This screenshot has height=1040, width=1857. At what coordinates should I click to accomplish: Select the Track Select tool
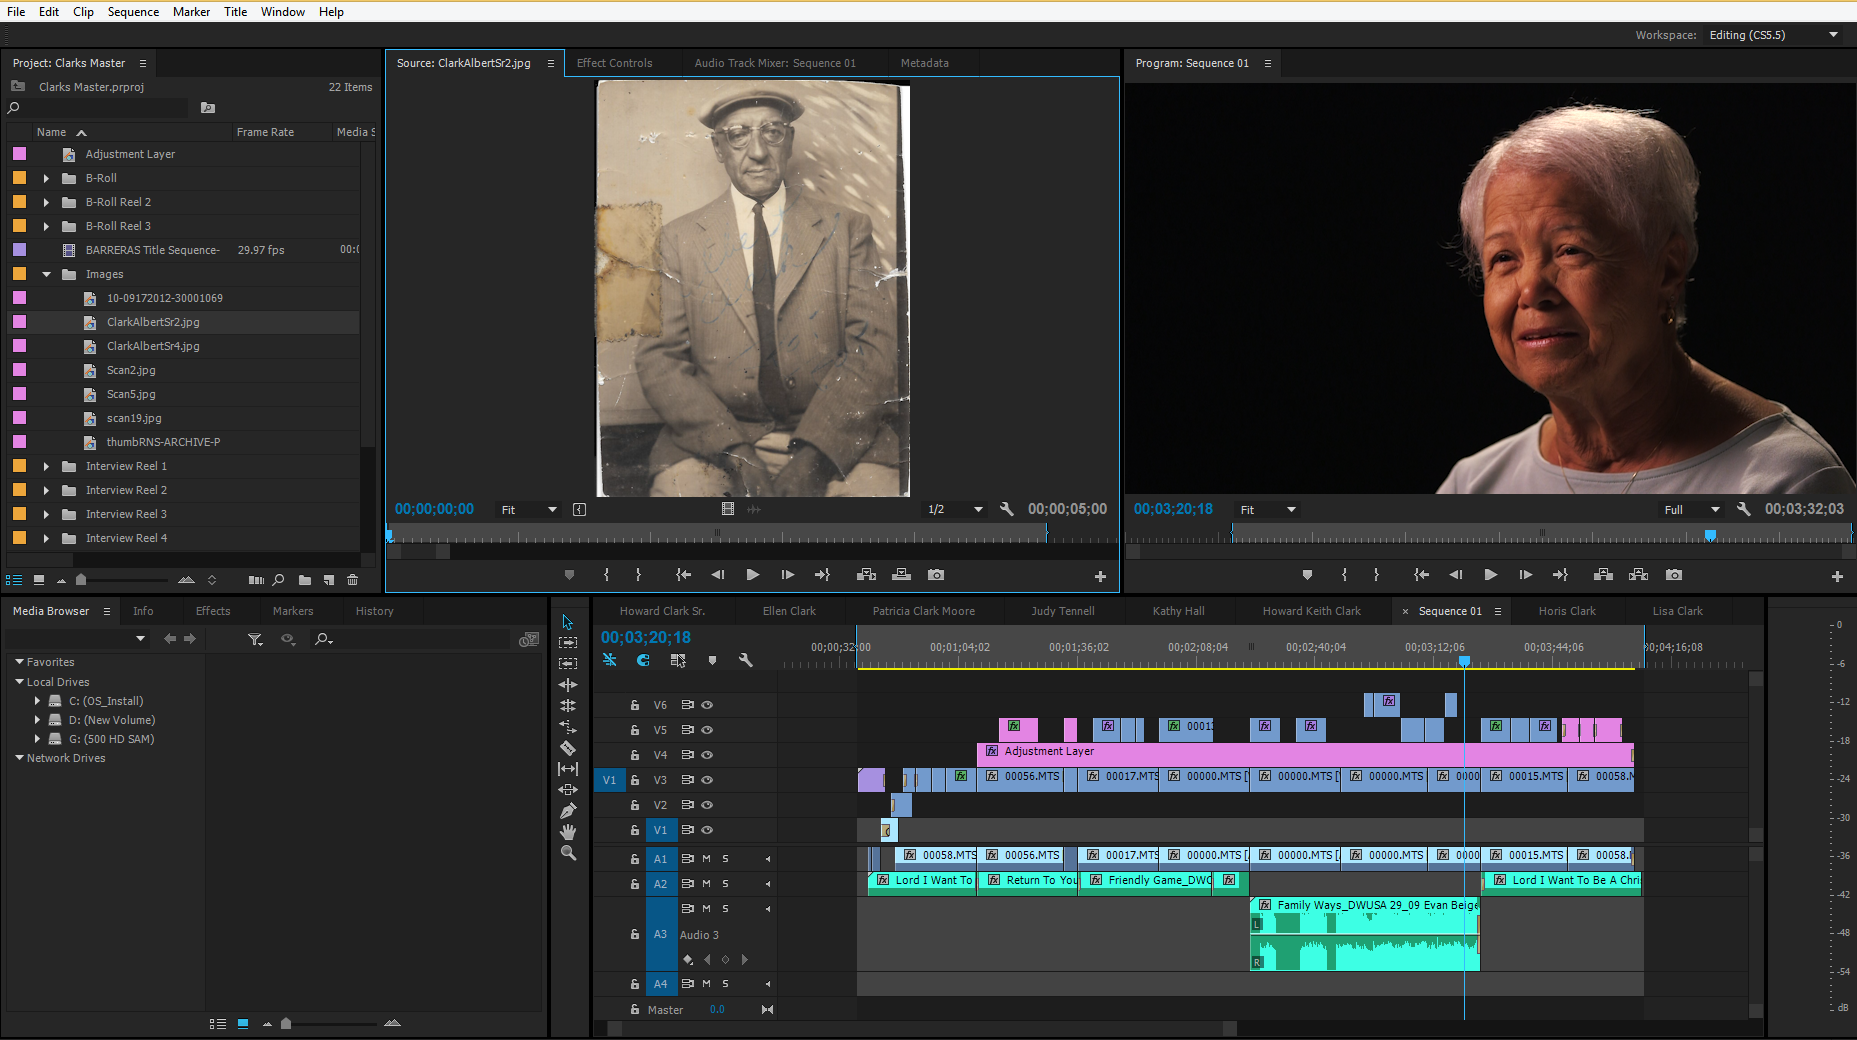coord(568,643)
